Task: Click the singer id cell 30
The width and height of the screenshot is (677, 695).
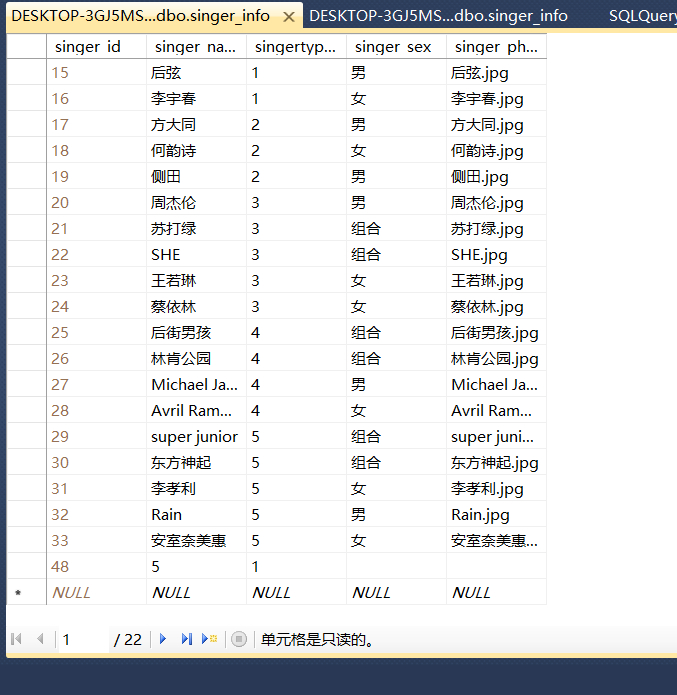Action: [x=97, y=462]
